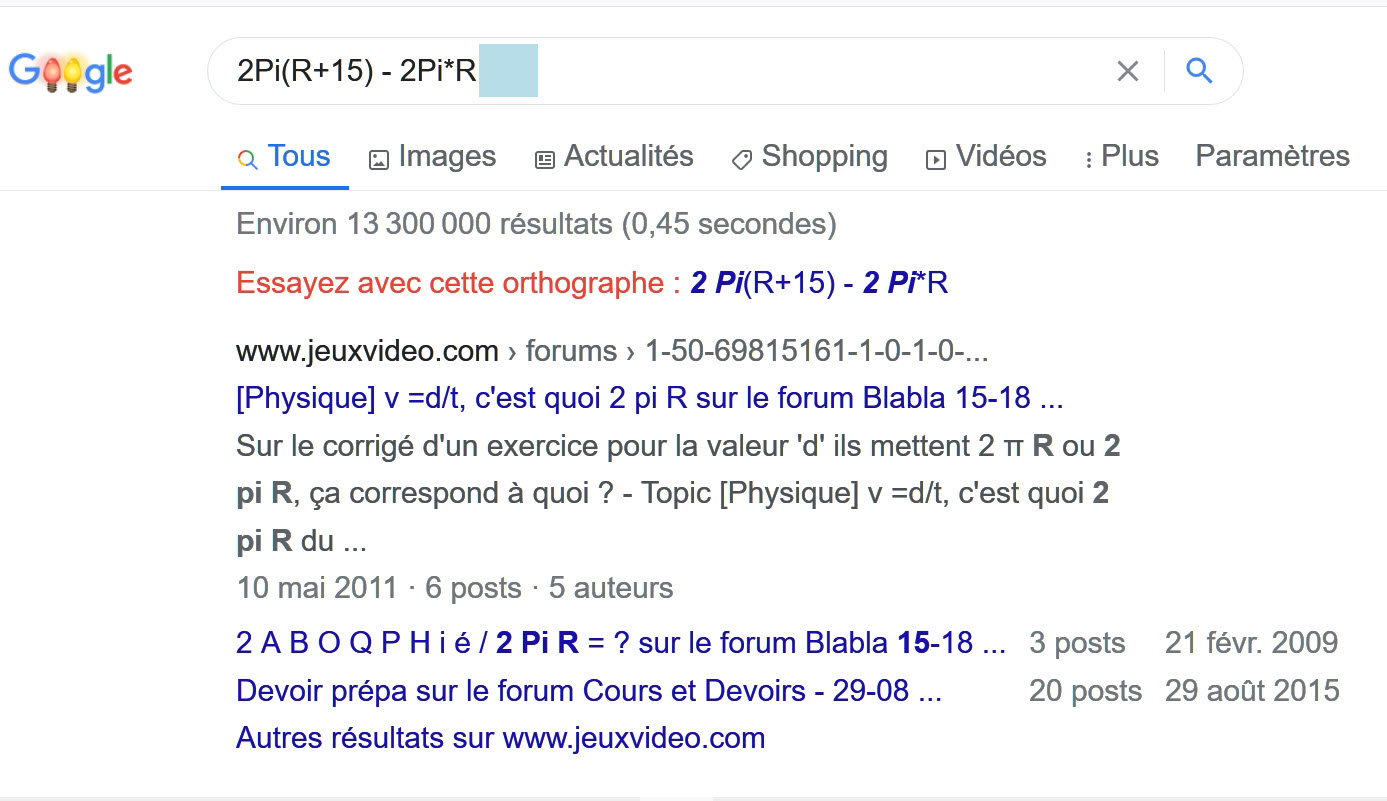1387x801 pixels.
Task: Select the Tous tab
Action: tap(298, 157)
